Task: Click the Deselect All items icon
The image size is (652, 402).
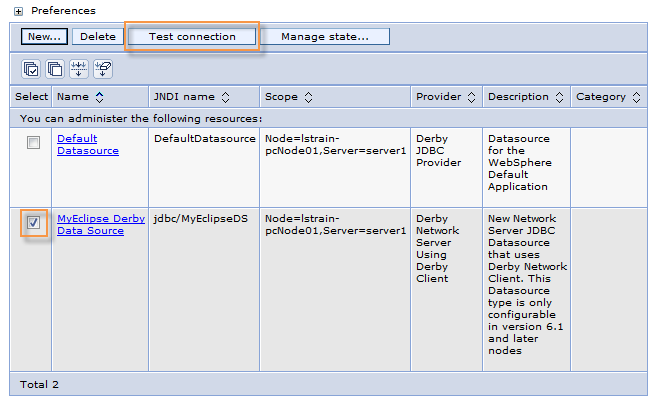Action: point(55,69)
